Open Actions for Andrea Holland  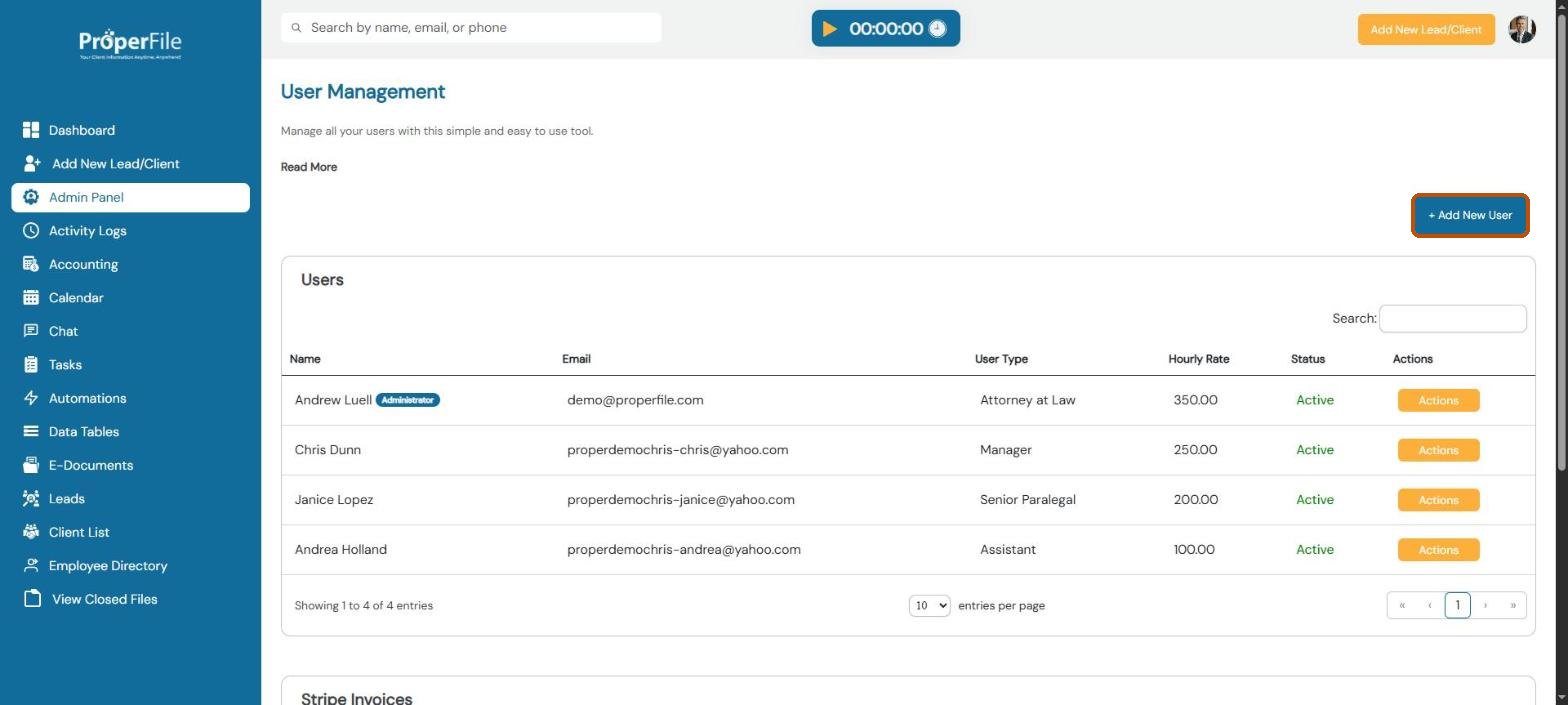coord(1438,550)
